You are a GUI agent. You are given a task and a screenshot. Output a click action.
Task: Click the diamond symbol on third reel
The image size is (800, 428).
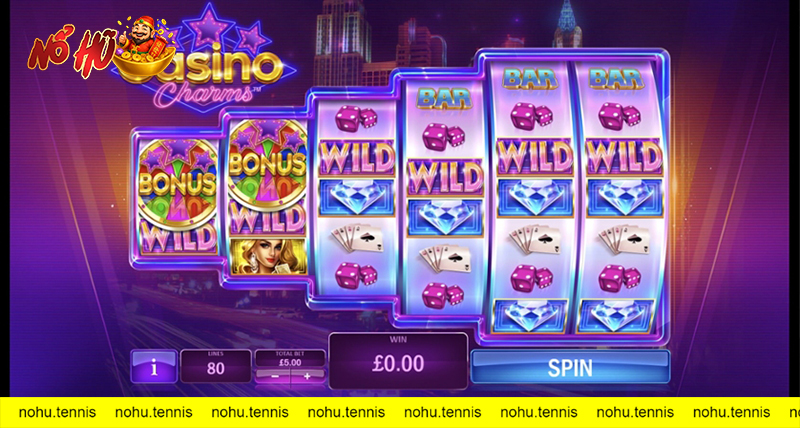coord(357,197)
